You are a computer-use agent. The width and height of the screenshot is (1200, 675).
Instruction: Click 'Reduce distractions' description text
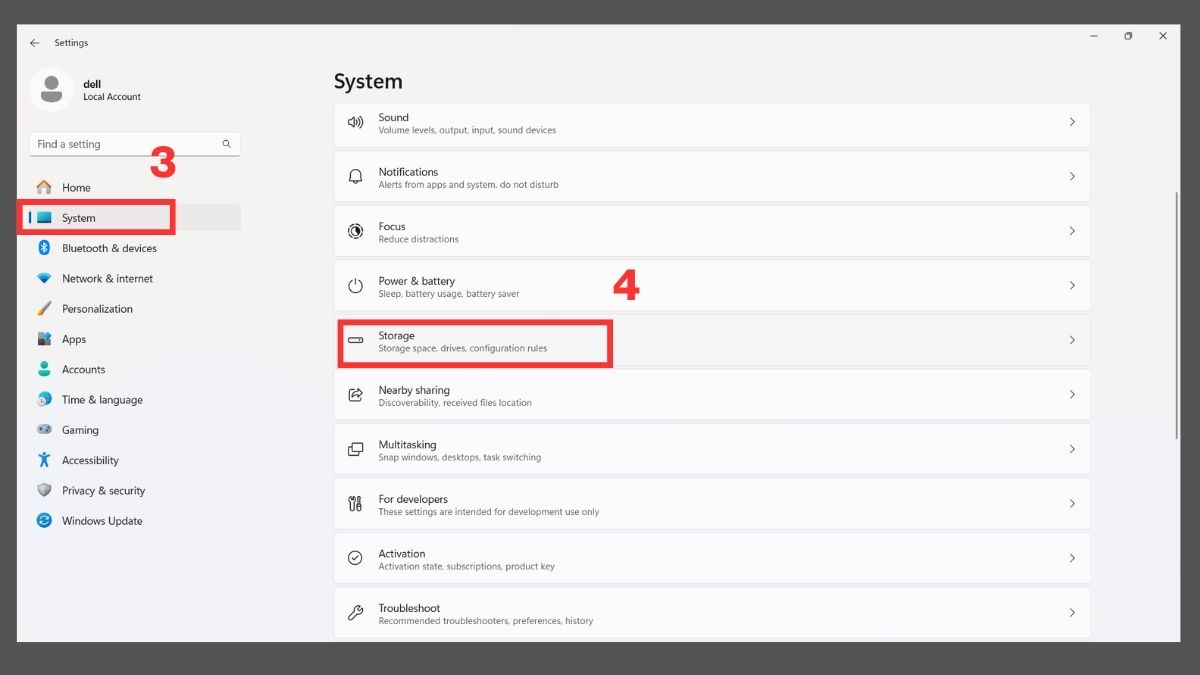(x=418, y=239)
